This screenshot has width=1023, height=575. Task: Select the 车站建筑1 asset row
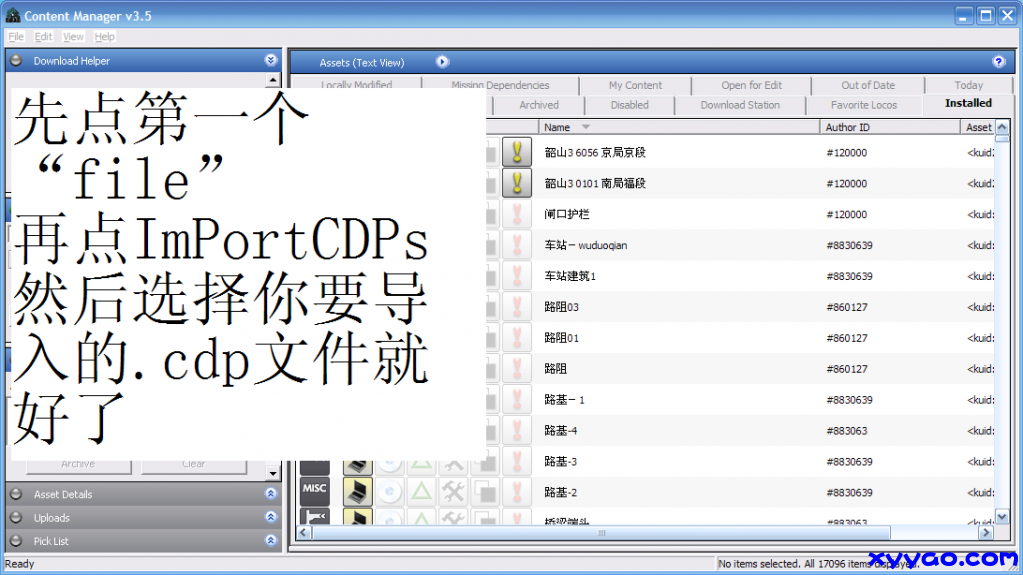pyautogui.click(x=571, y=276)
